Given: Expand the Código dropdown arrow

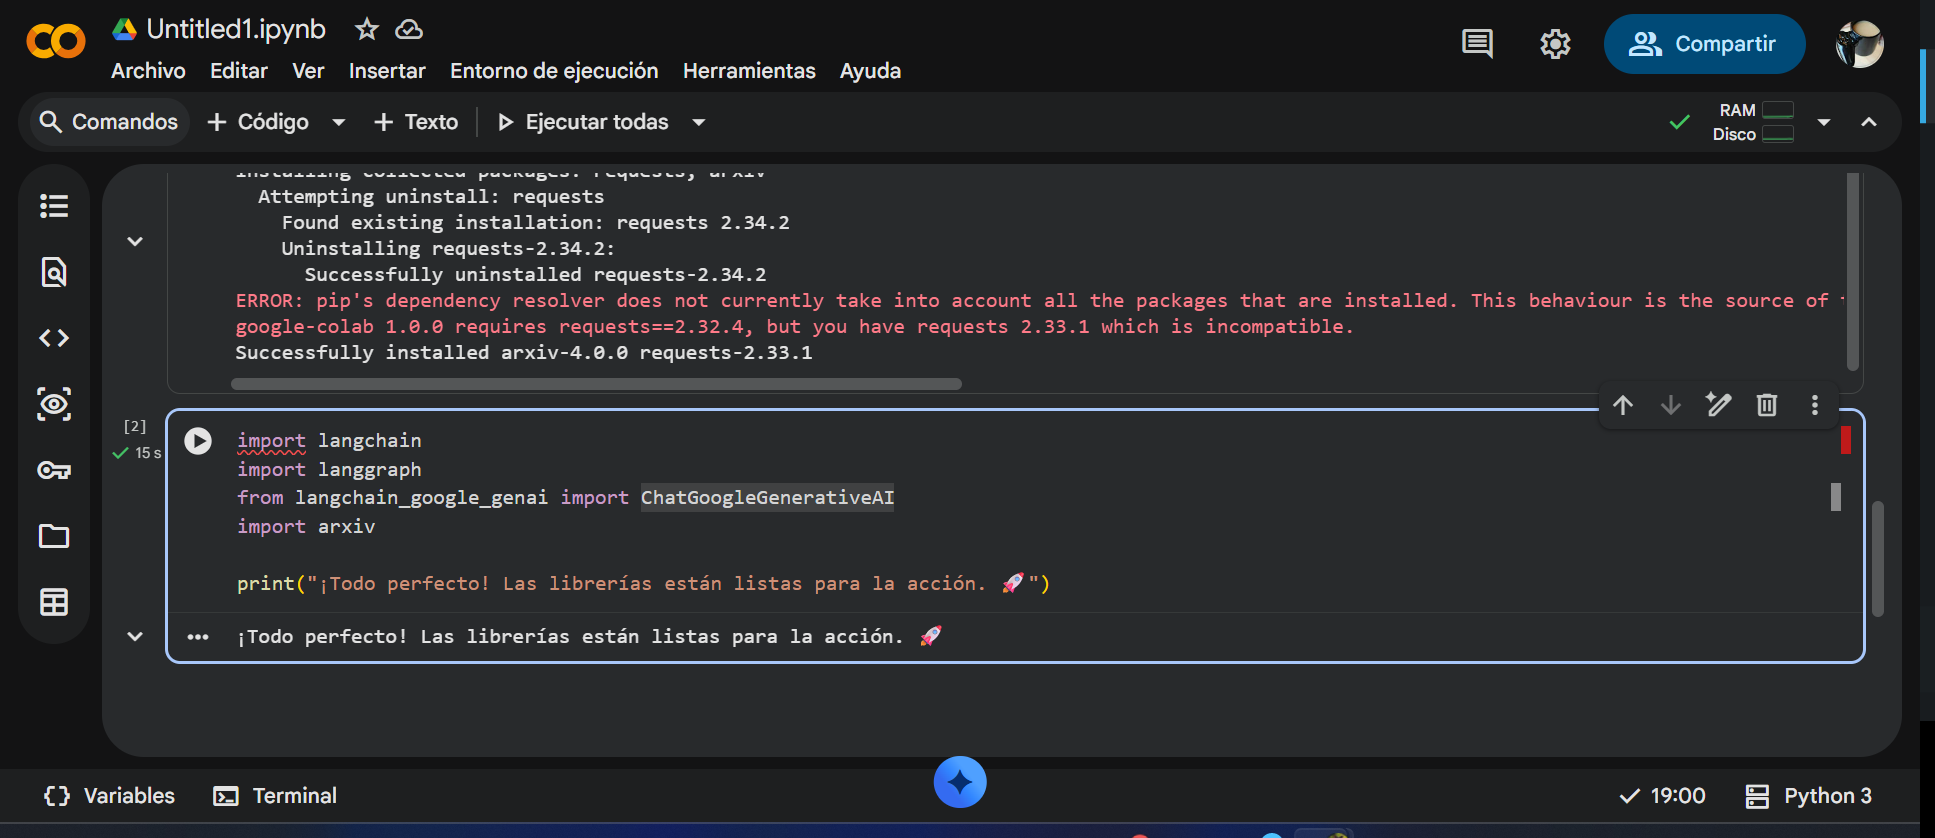Looking at the screenshot, I should tap(338, 122).
